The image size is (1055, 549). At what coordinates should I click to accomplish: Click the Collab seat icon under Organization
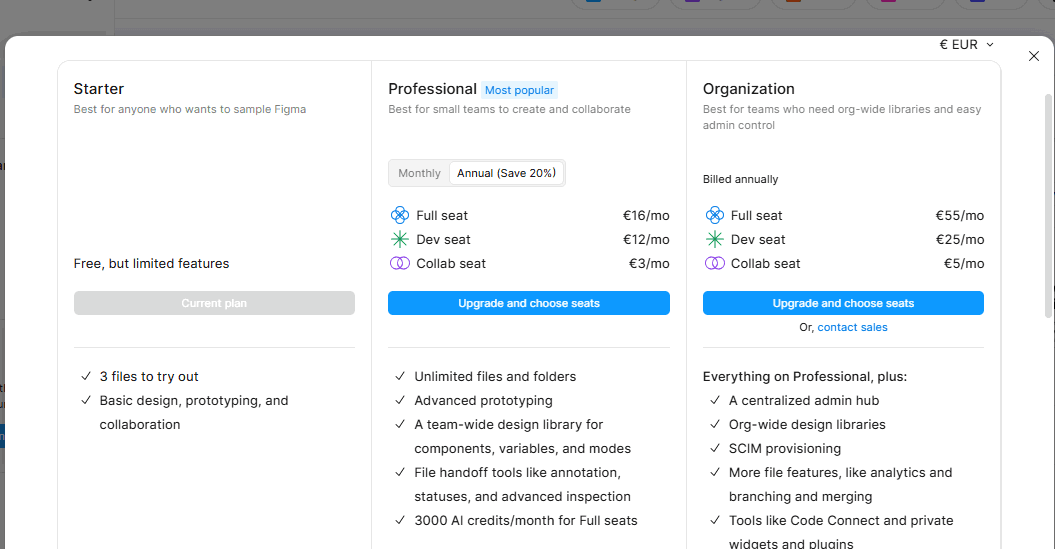[x=714, y=263]
